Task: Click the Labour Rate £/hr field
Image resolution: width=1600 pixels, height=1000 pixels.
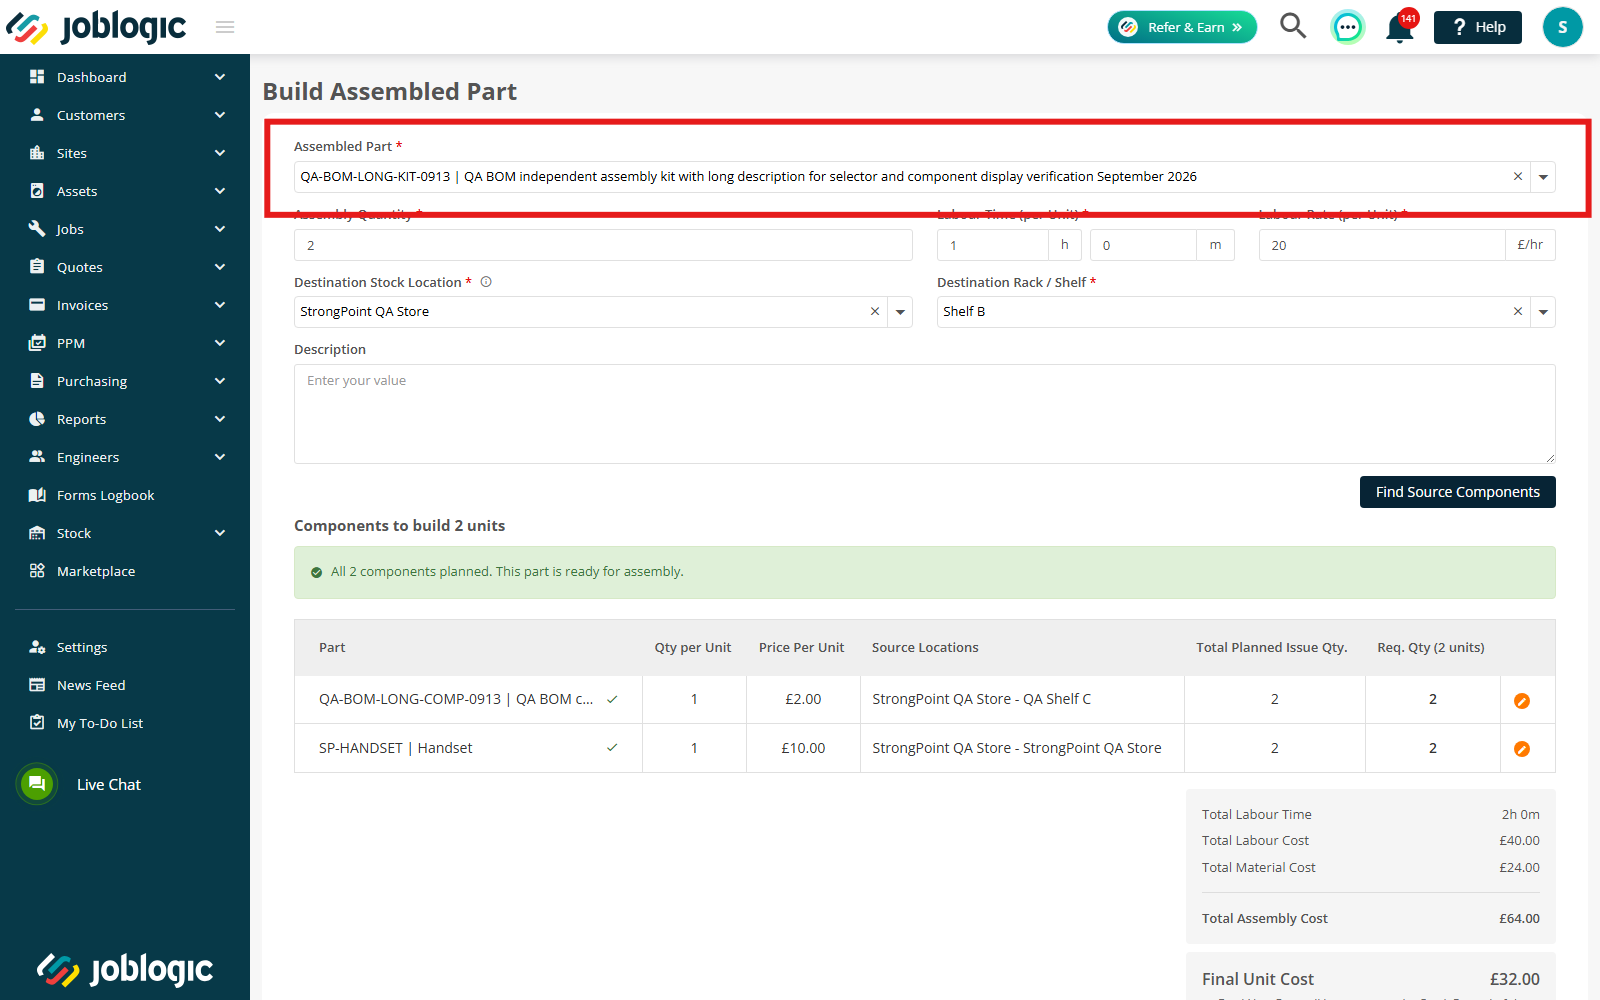Action: coord(1382,245)
